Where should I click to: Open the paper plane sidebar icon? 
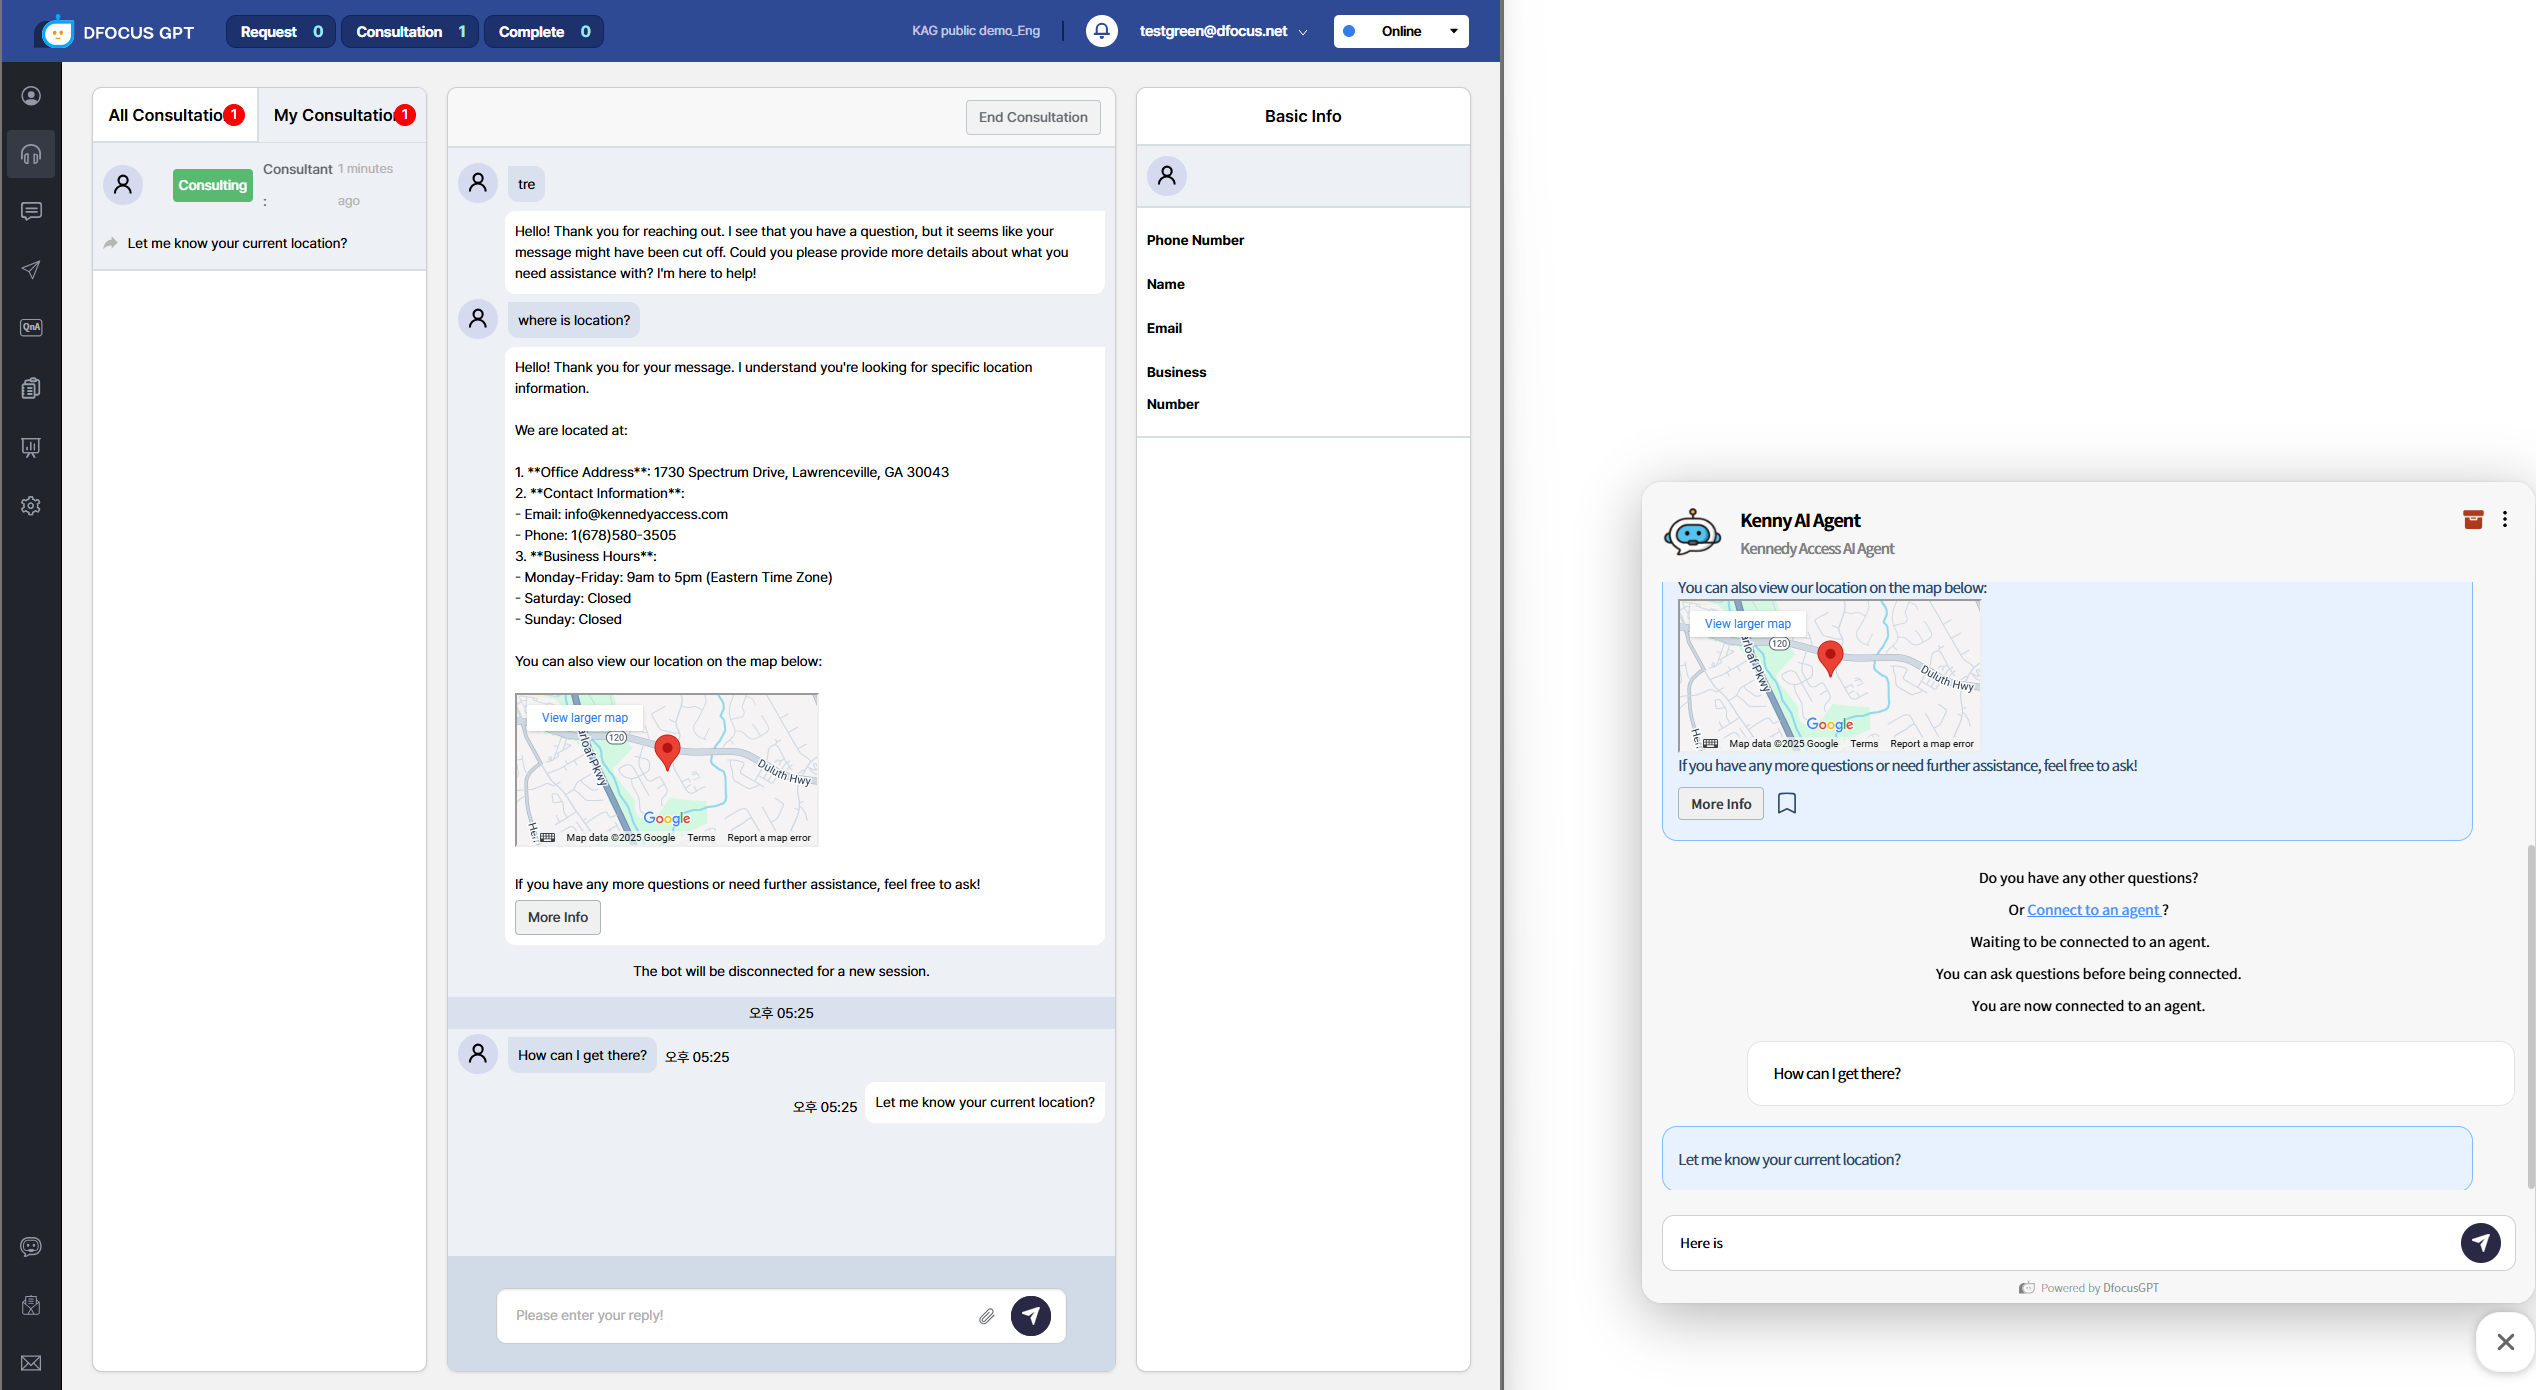31,270
